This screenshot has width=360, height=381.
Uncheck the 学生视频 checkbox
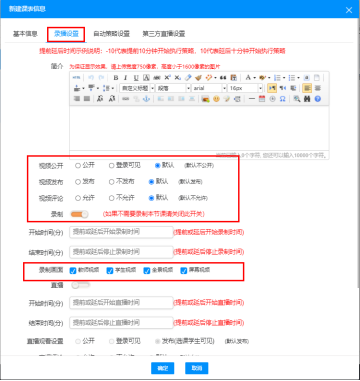pyautogui.click(x=110, y=271)
